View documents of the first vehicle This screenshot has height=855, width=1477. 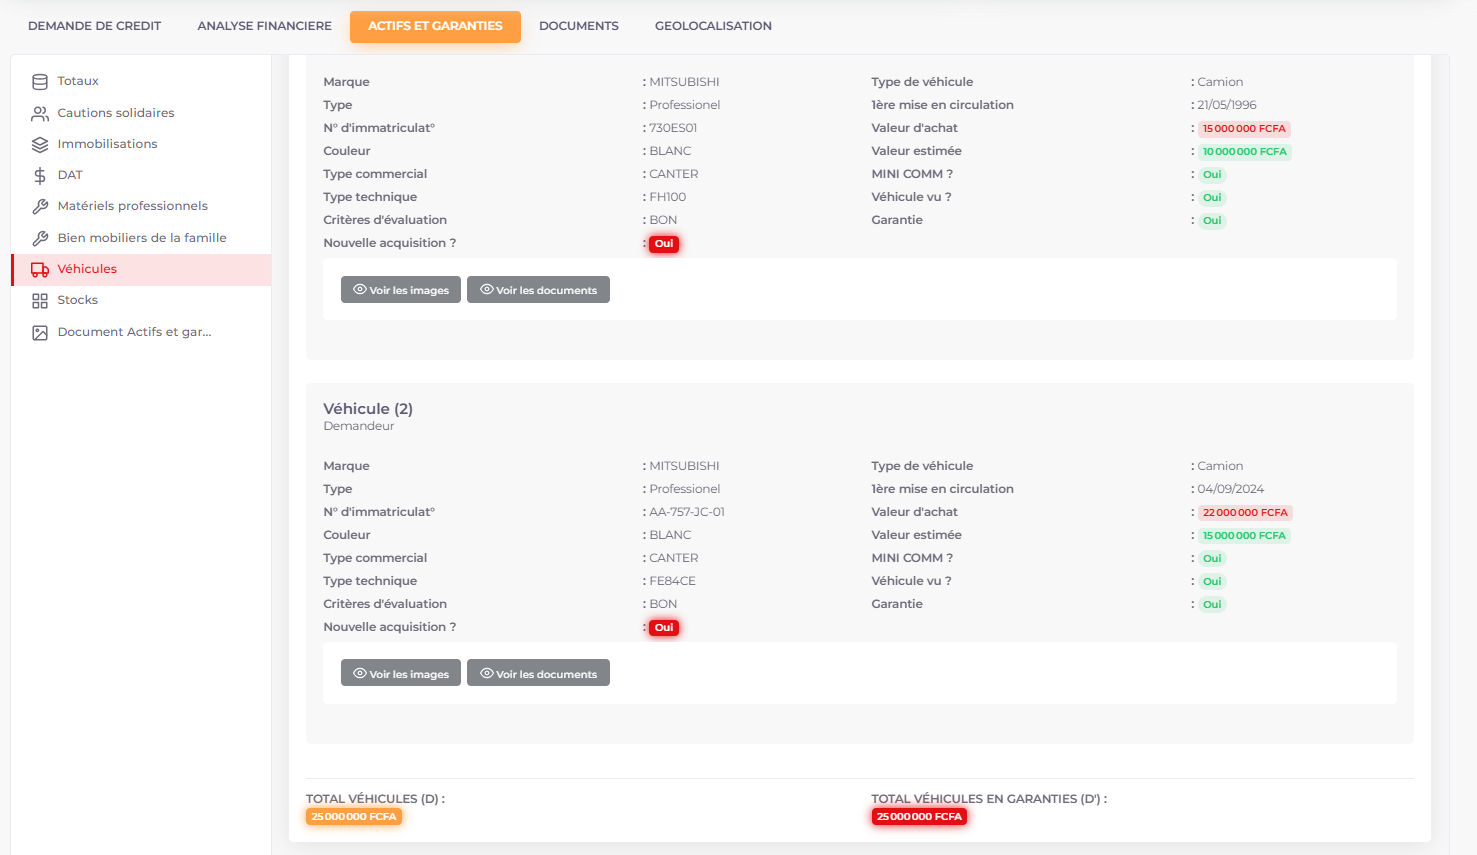coord(538,290)
